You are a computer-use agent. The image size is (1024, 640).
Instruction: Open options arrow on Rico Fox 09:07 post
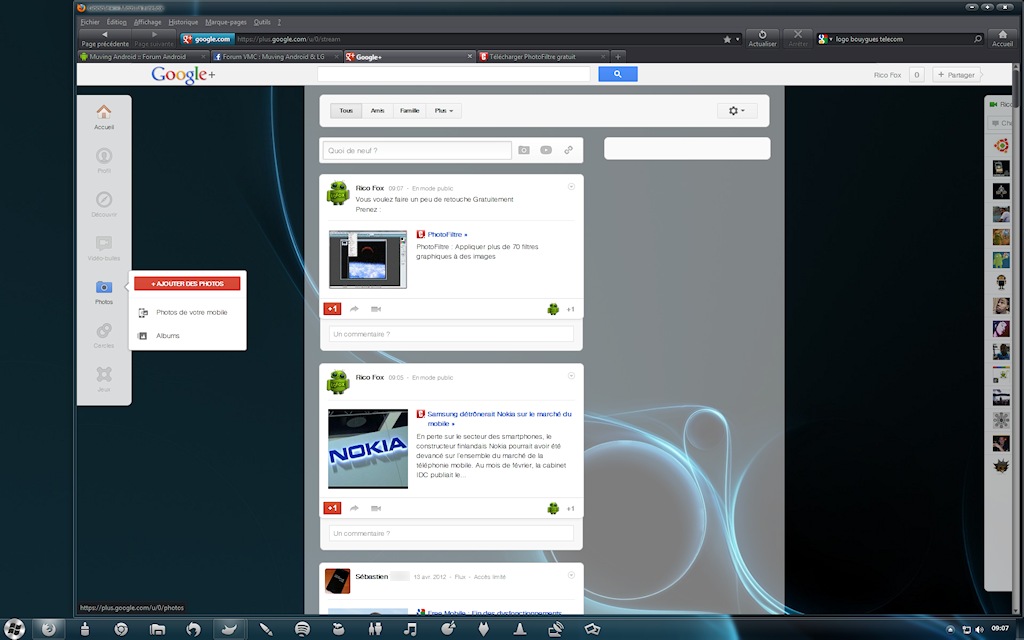[571, 187]
